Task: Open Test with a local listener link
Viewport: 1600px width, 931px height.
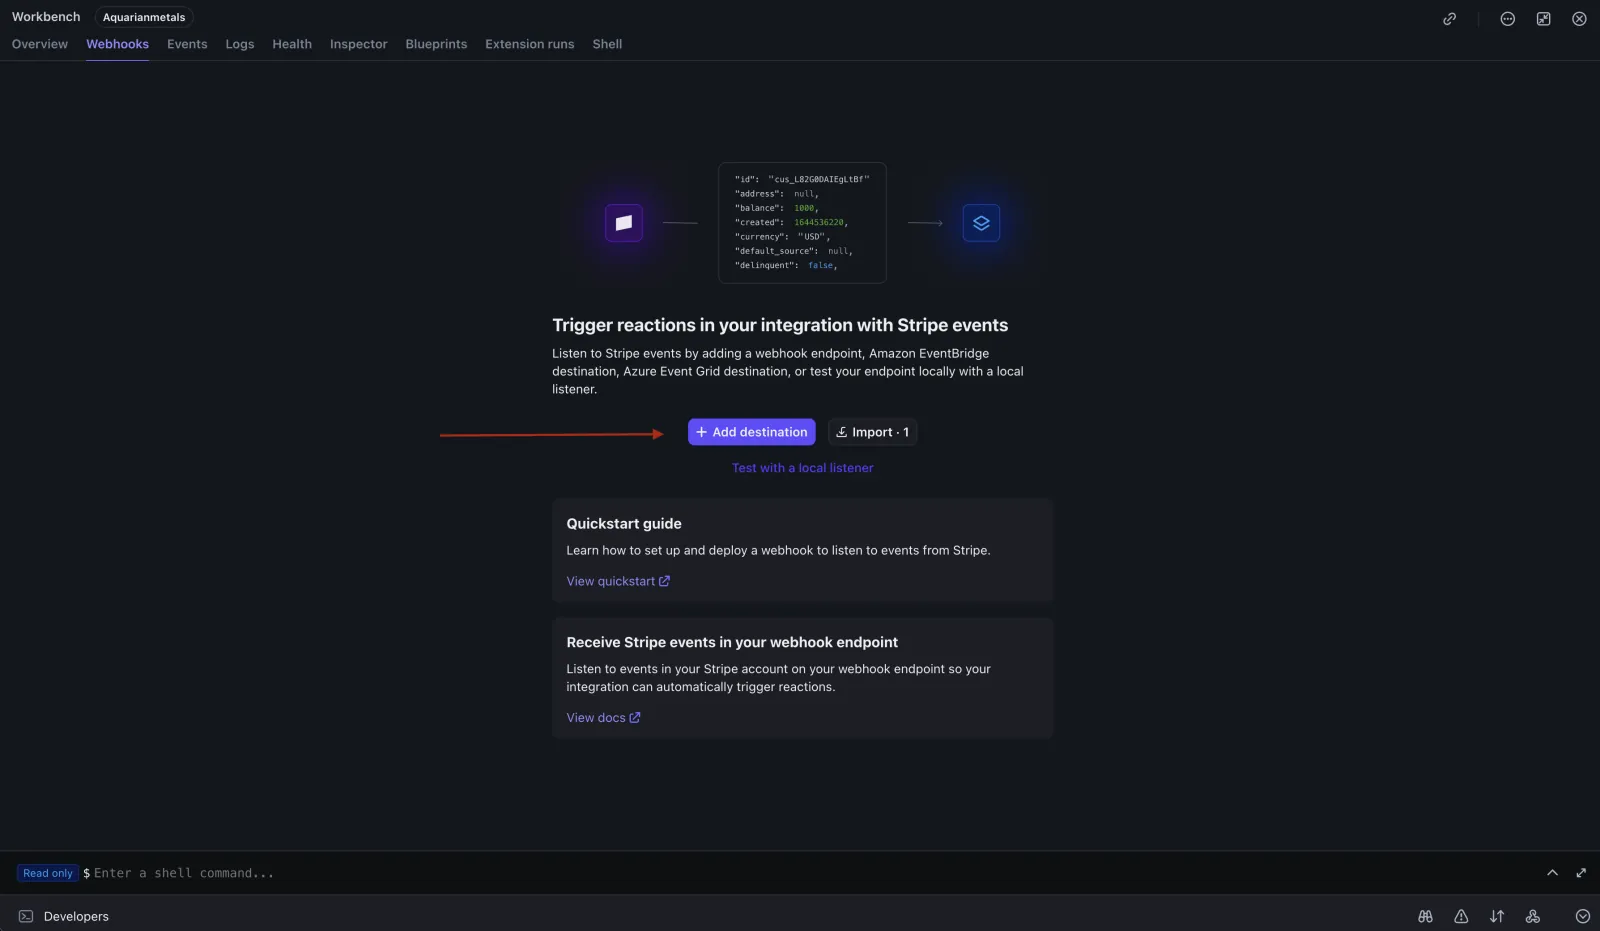Action: click(803, 468)
